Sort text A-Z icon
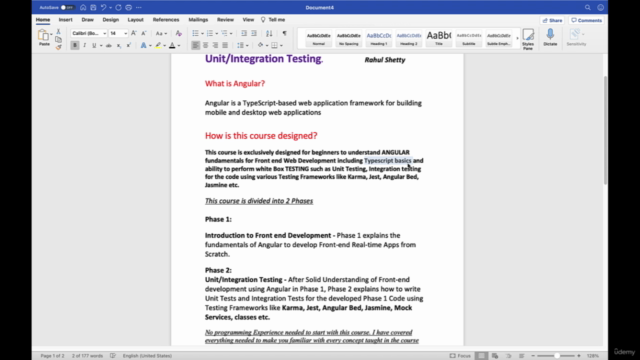 [x=269, y=33]
